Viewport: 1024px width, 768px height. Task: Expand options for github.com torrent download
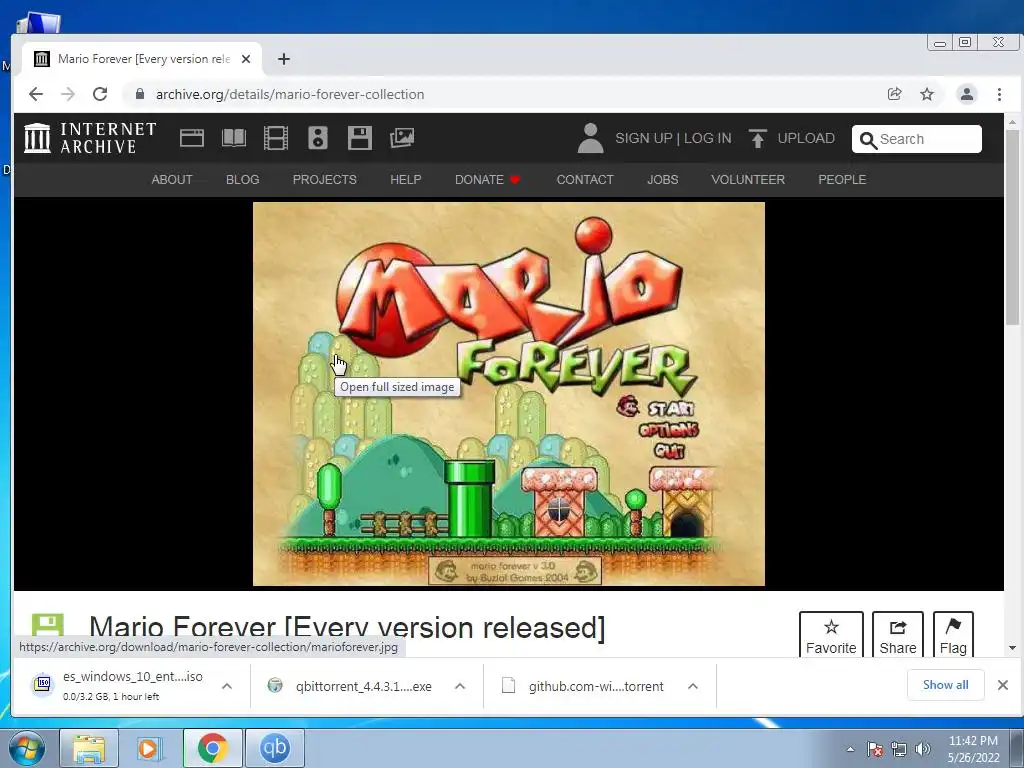pyautogui.click(x=693, y=686)
